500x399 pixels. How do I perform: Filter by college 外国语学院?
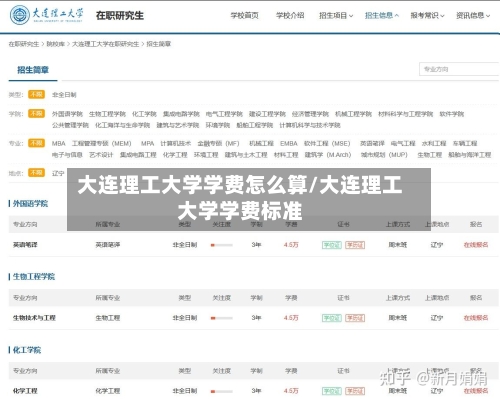[67, 114]
